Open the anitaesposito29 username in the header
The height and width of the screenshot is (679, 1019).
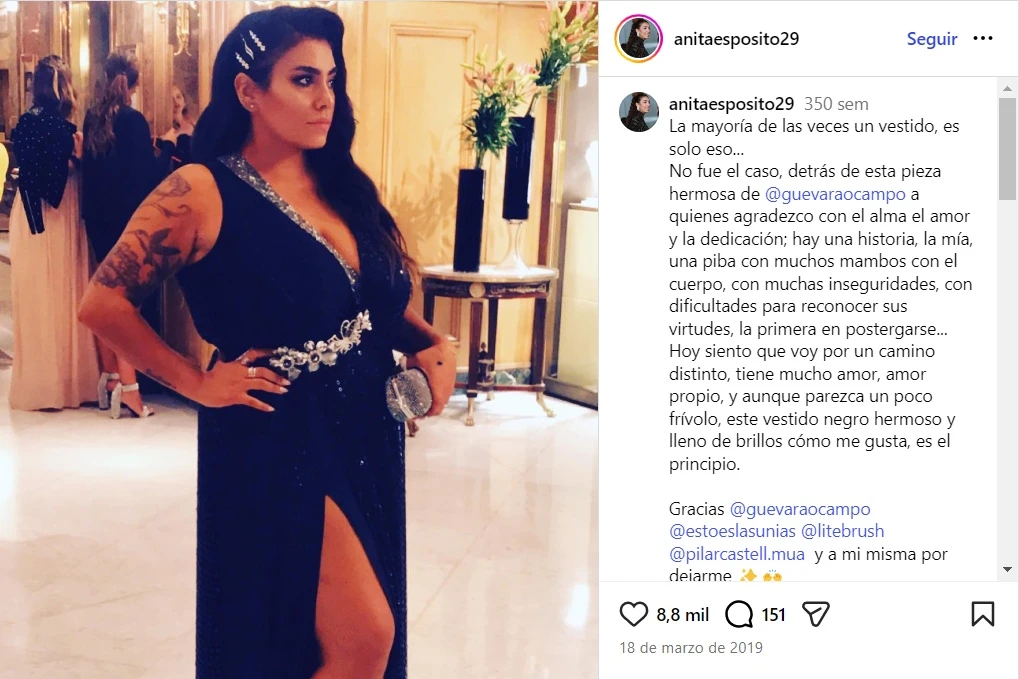pos(736,39)
